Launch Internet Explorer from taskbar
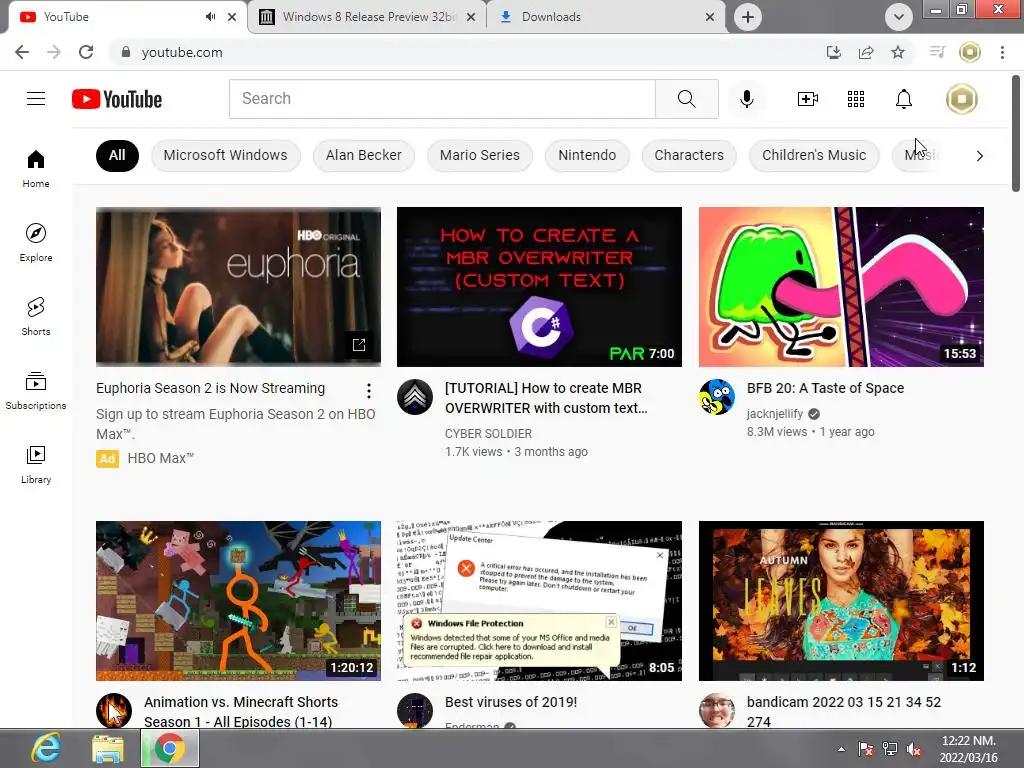The height and width of the screenshot is (768, 1024). click(x=46, y=748)
